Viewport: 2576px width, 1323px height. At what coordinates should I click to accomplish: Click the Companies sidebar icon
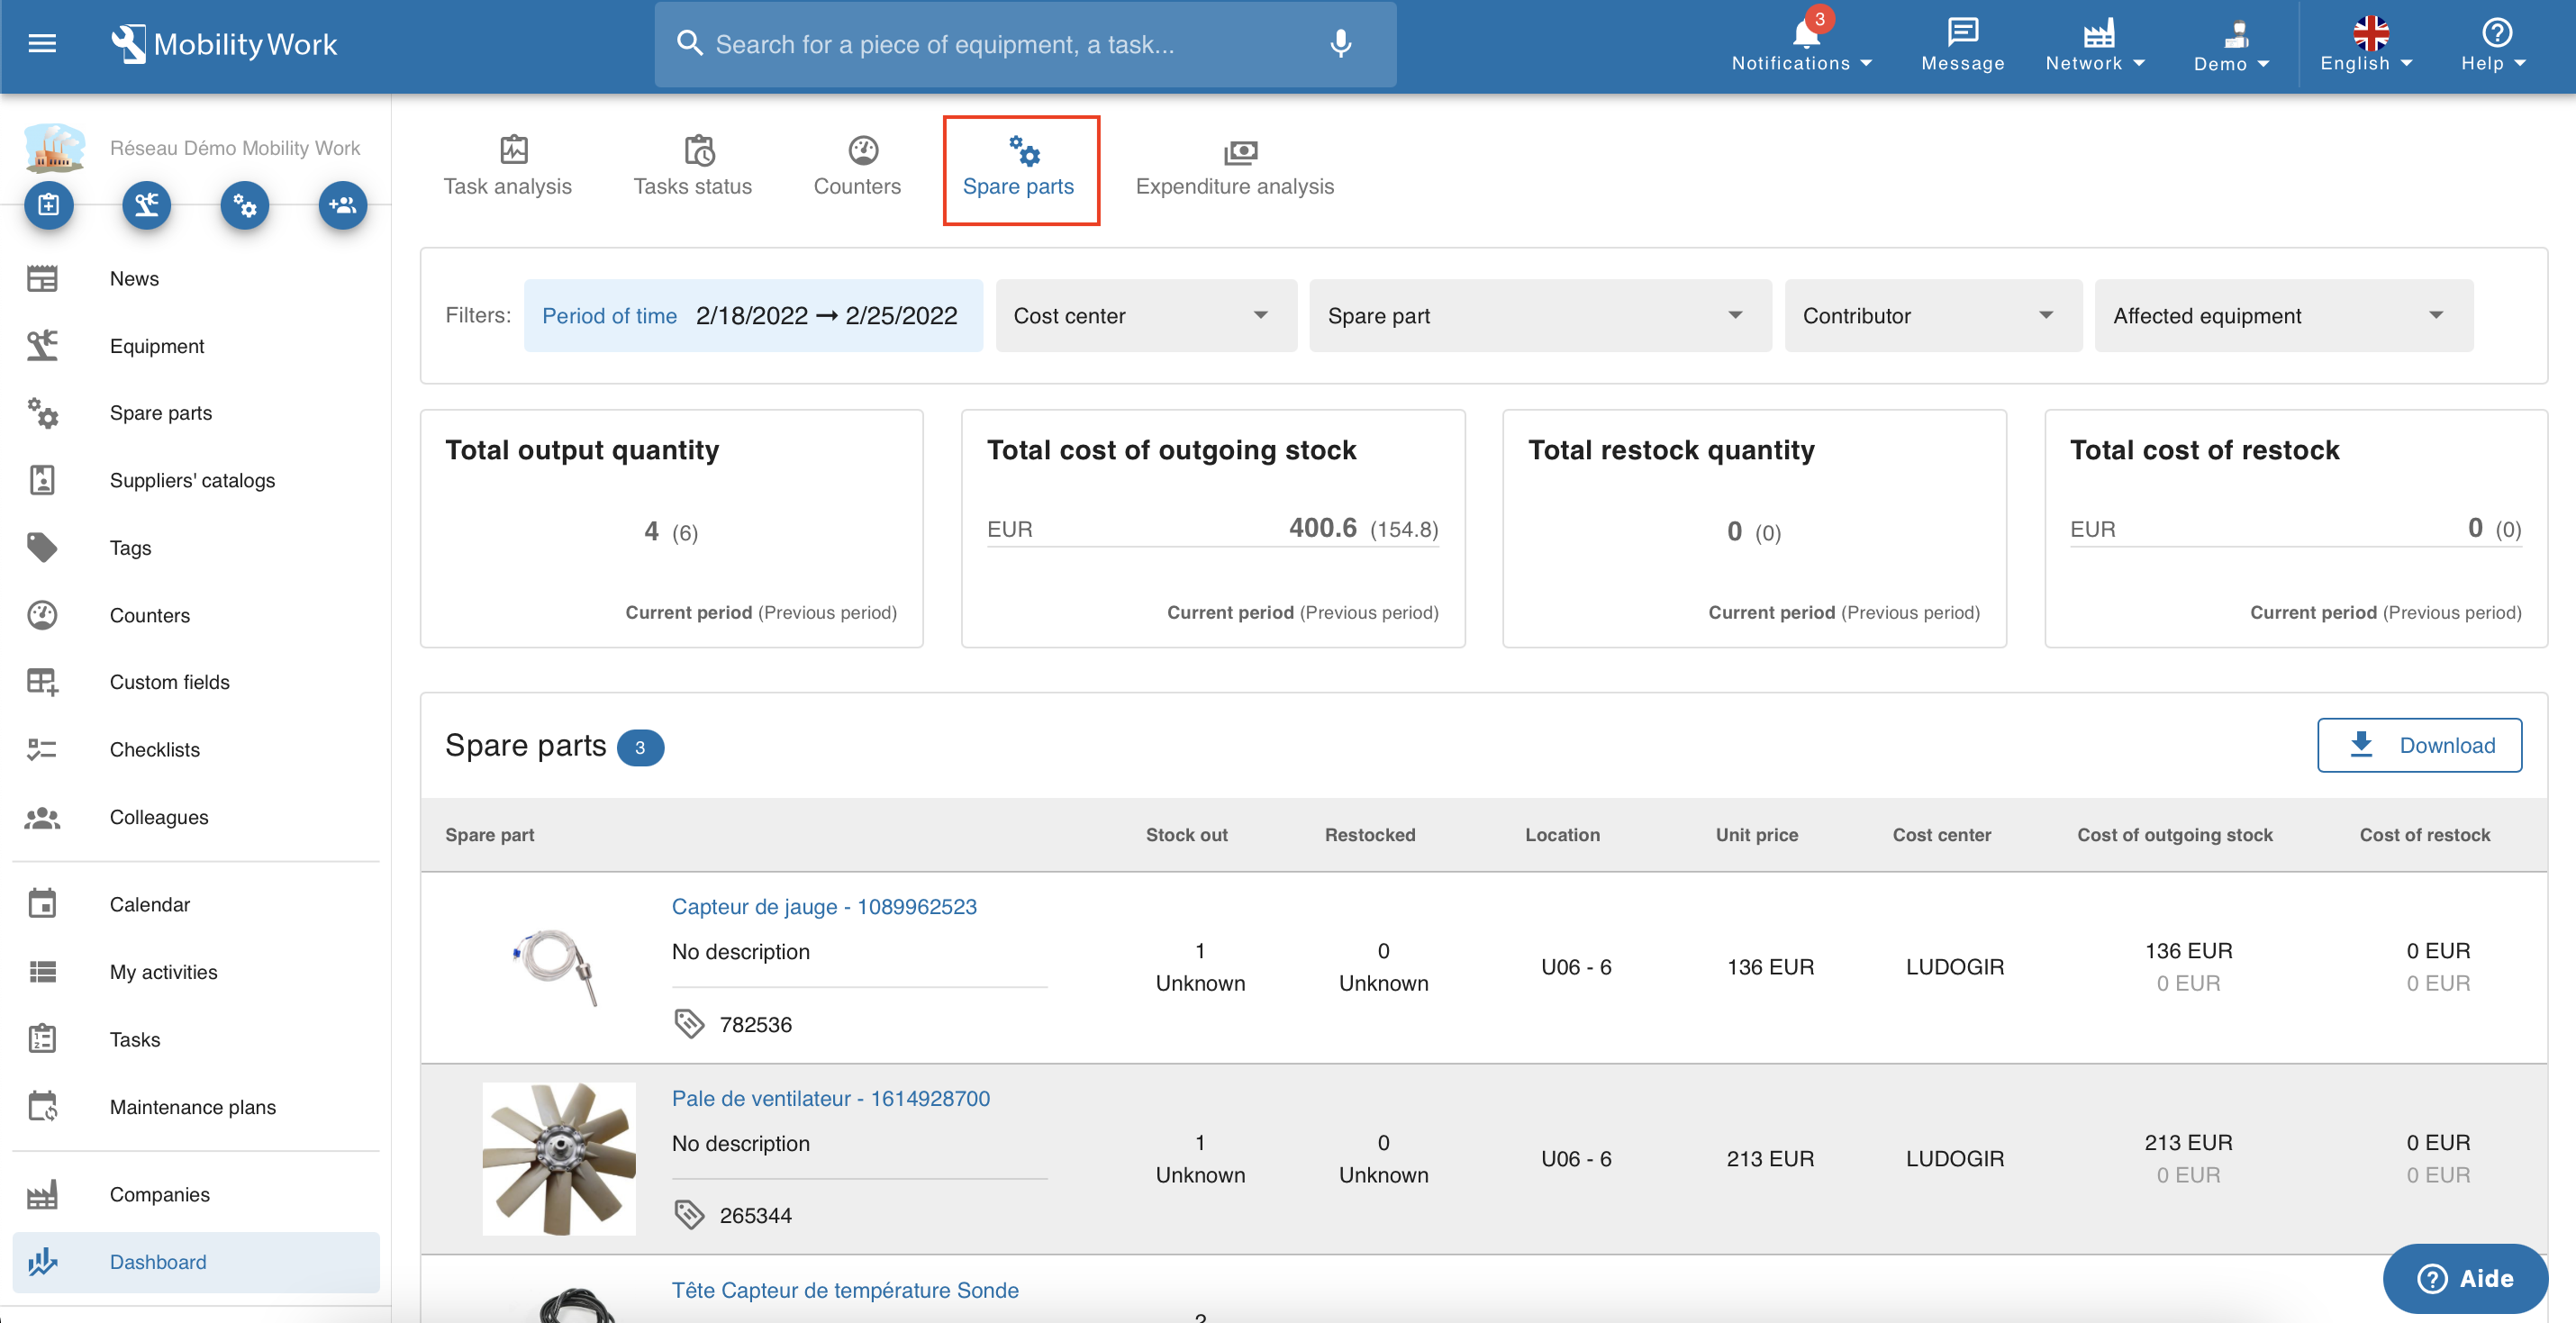click(42, 1194)
